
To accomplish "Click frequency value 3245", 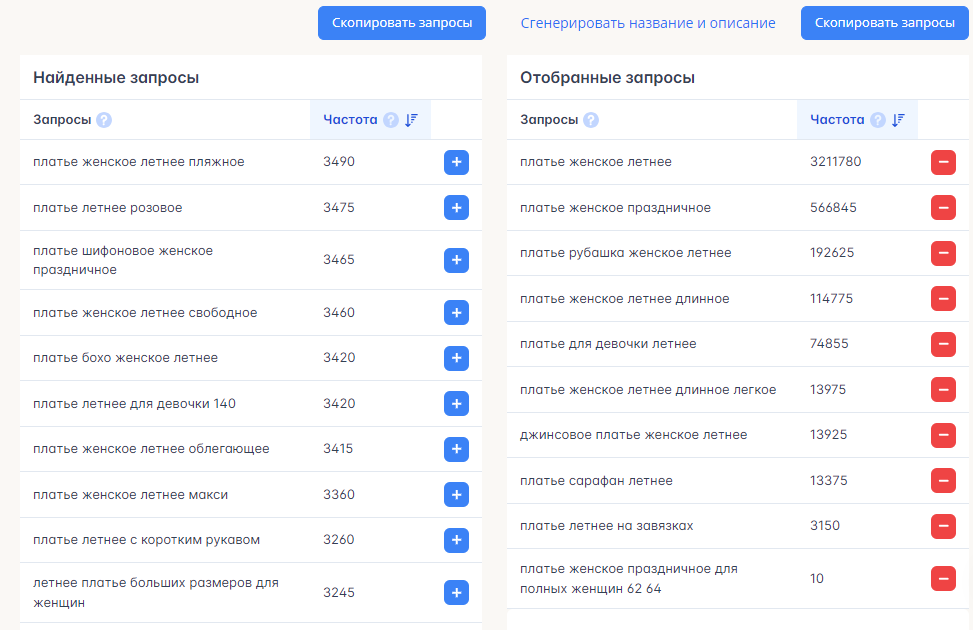I will [x=339, y=592].
